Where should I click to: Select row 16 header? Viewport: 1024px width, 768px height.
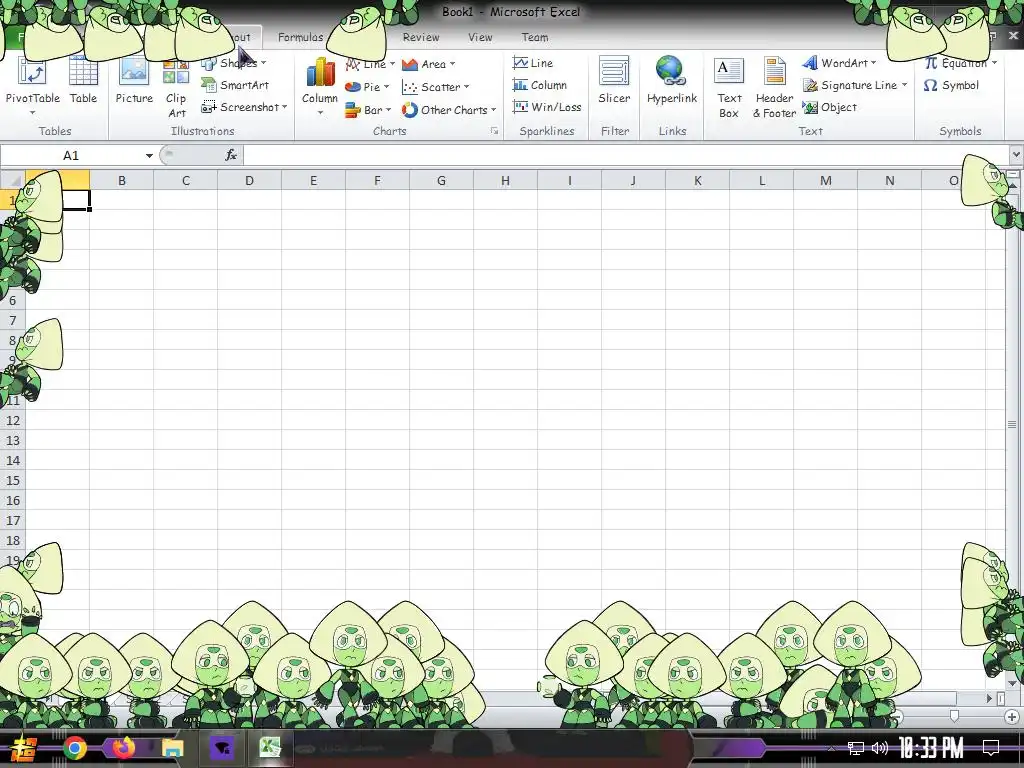coord(12,500)
